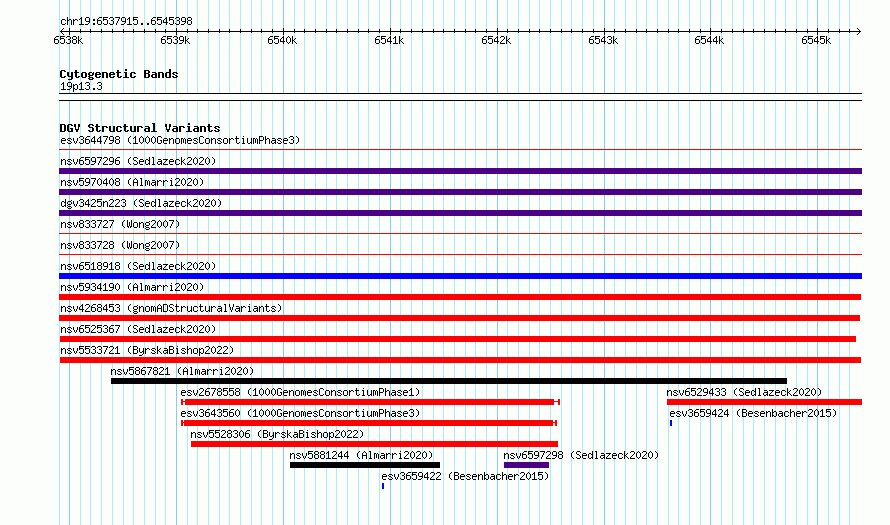Open nsv5970408 (Almarri2020) label
Screen dimensions: 890x525
(x=132, y=182)
